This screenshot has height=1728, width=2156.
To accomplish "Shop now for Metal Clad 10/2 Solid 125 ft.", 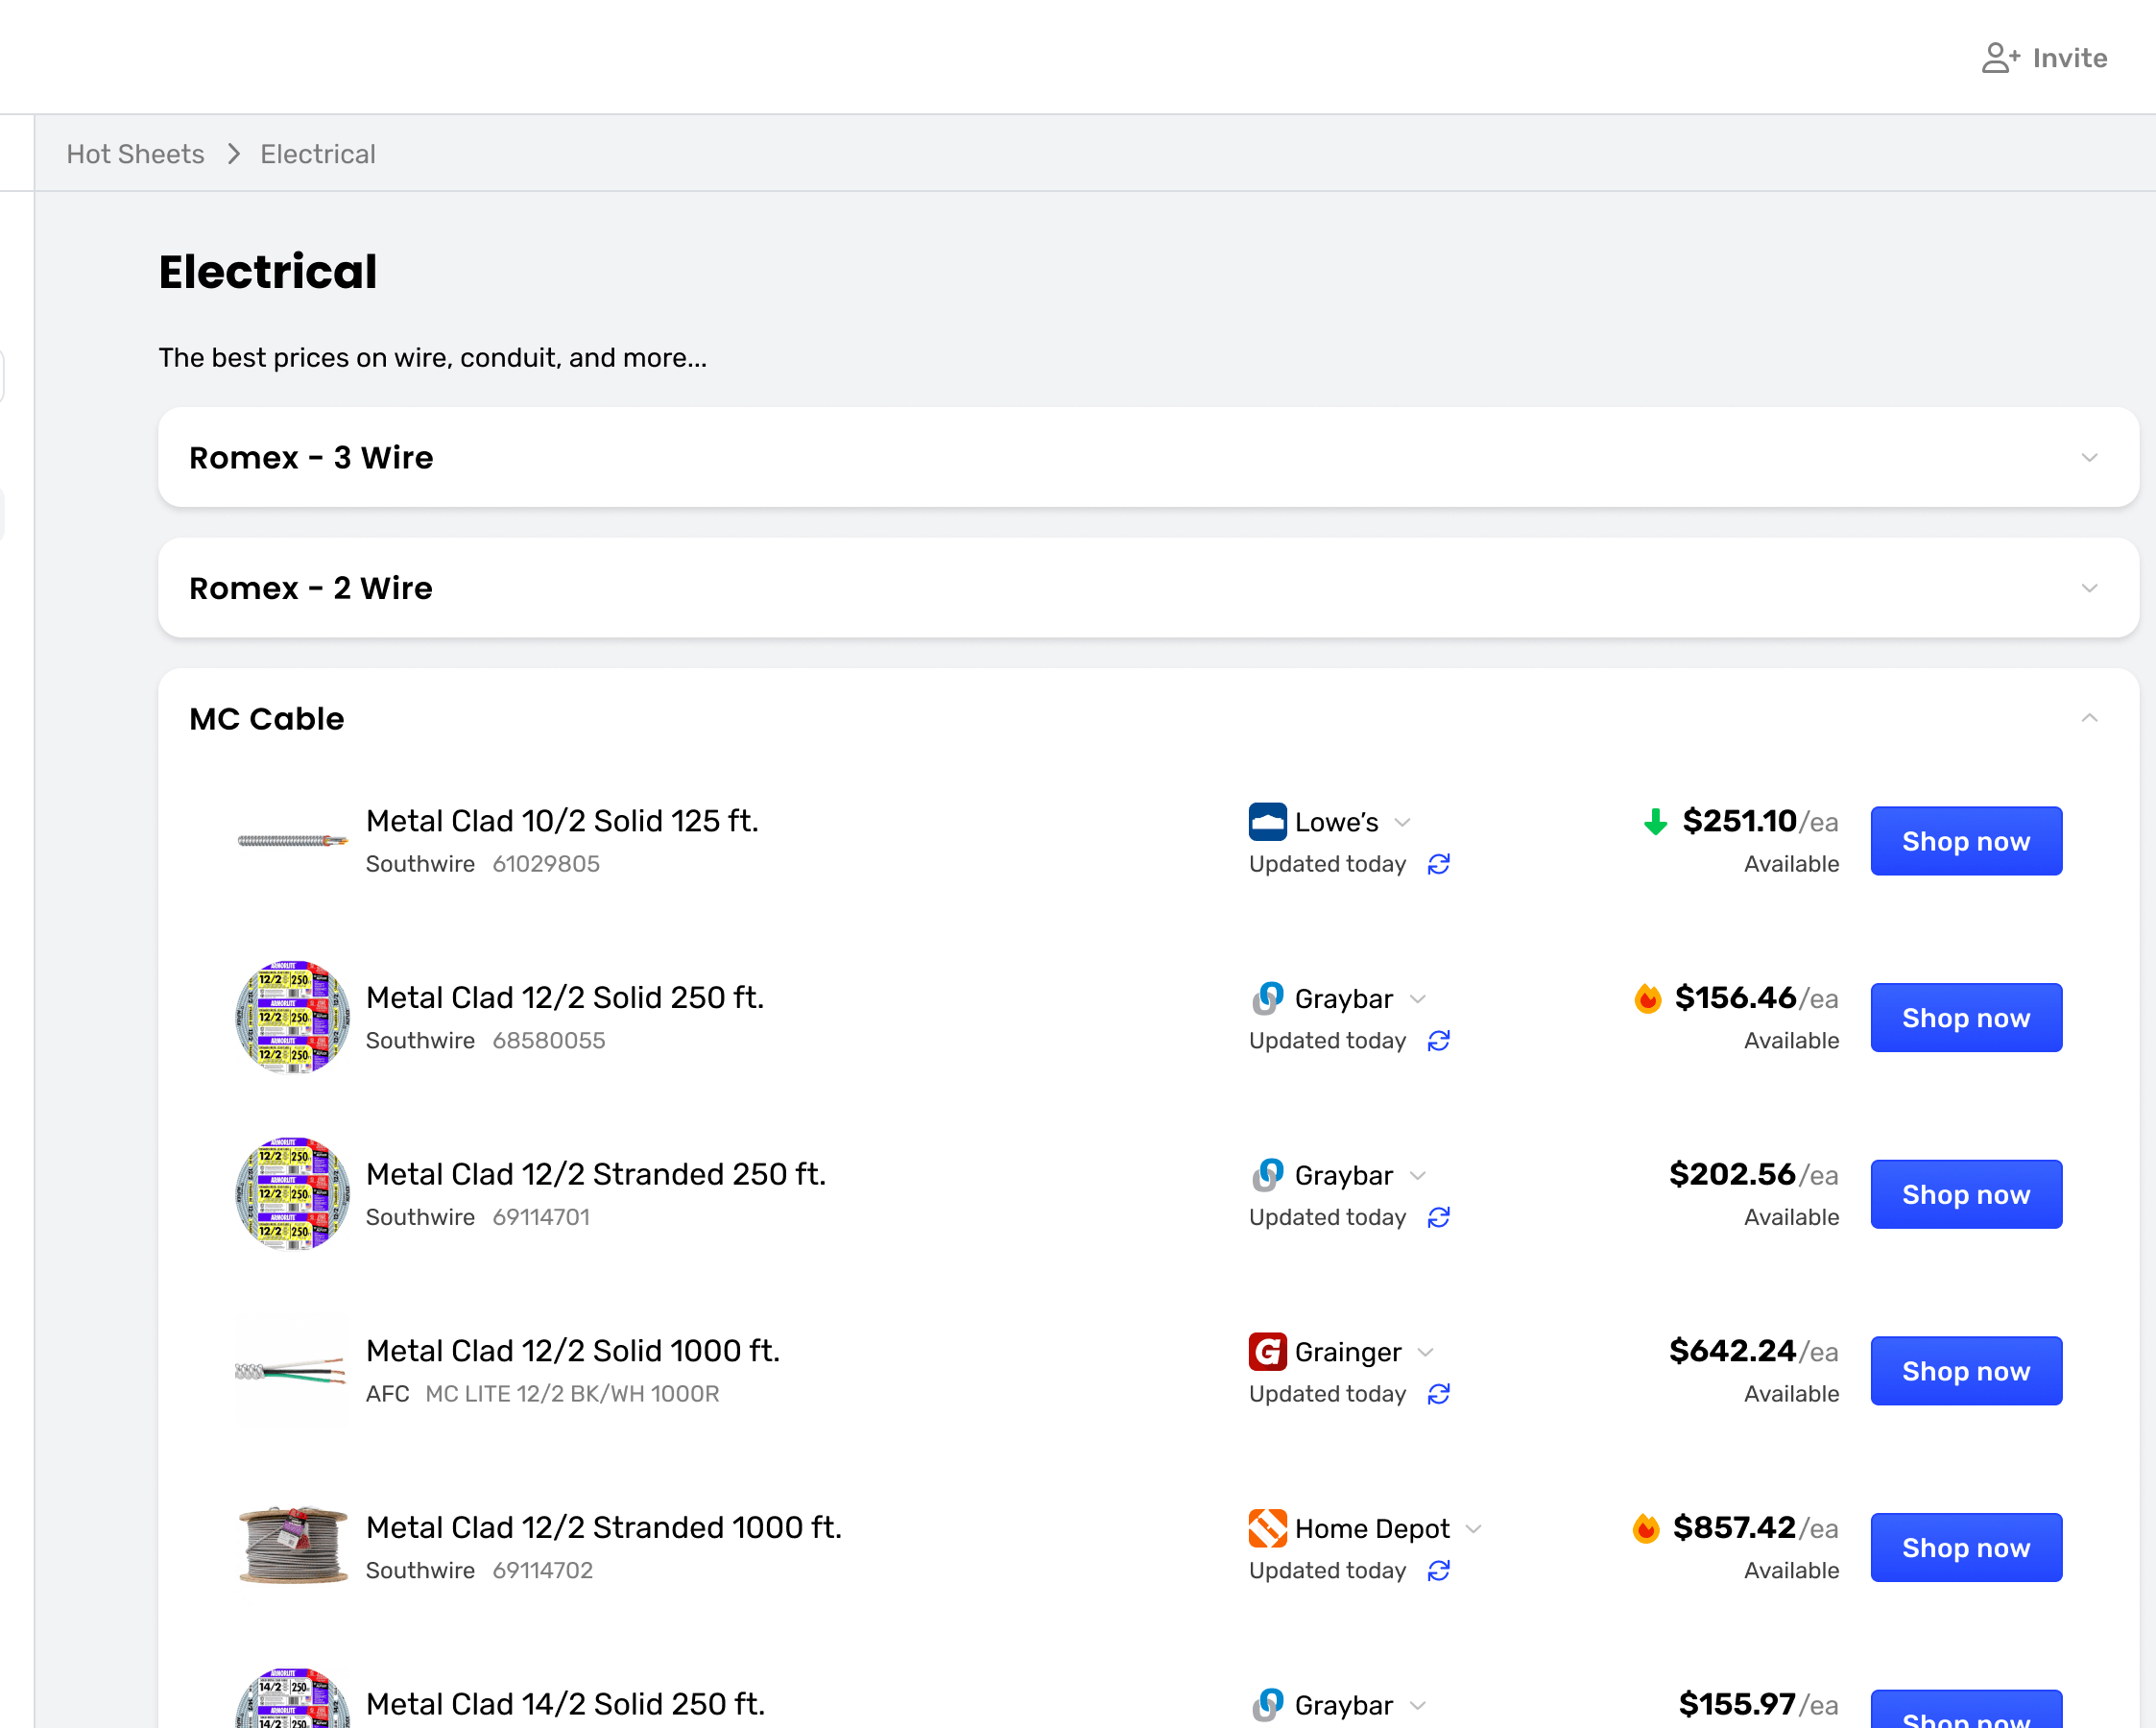I will pos(1965,842).
